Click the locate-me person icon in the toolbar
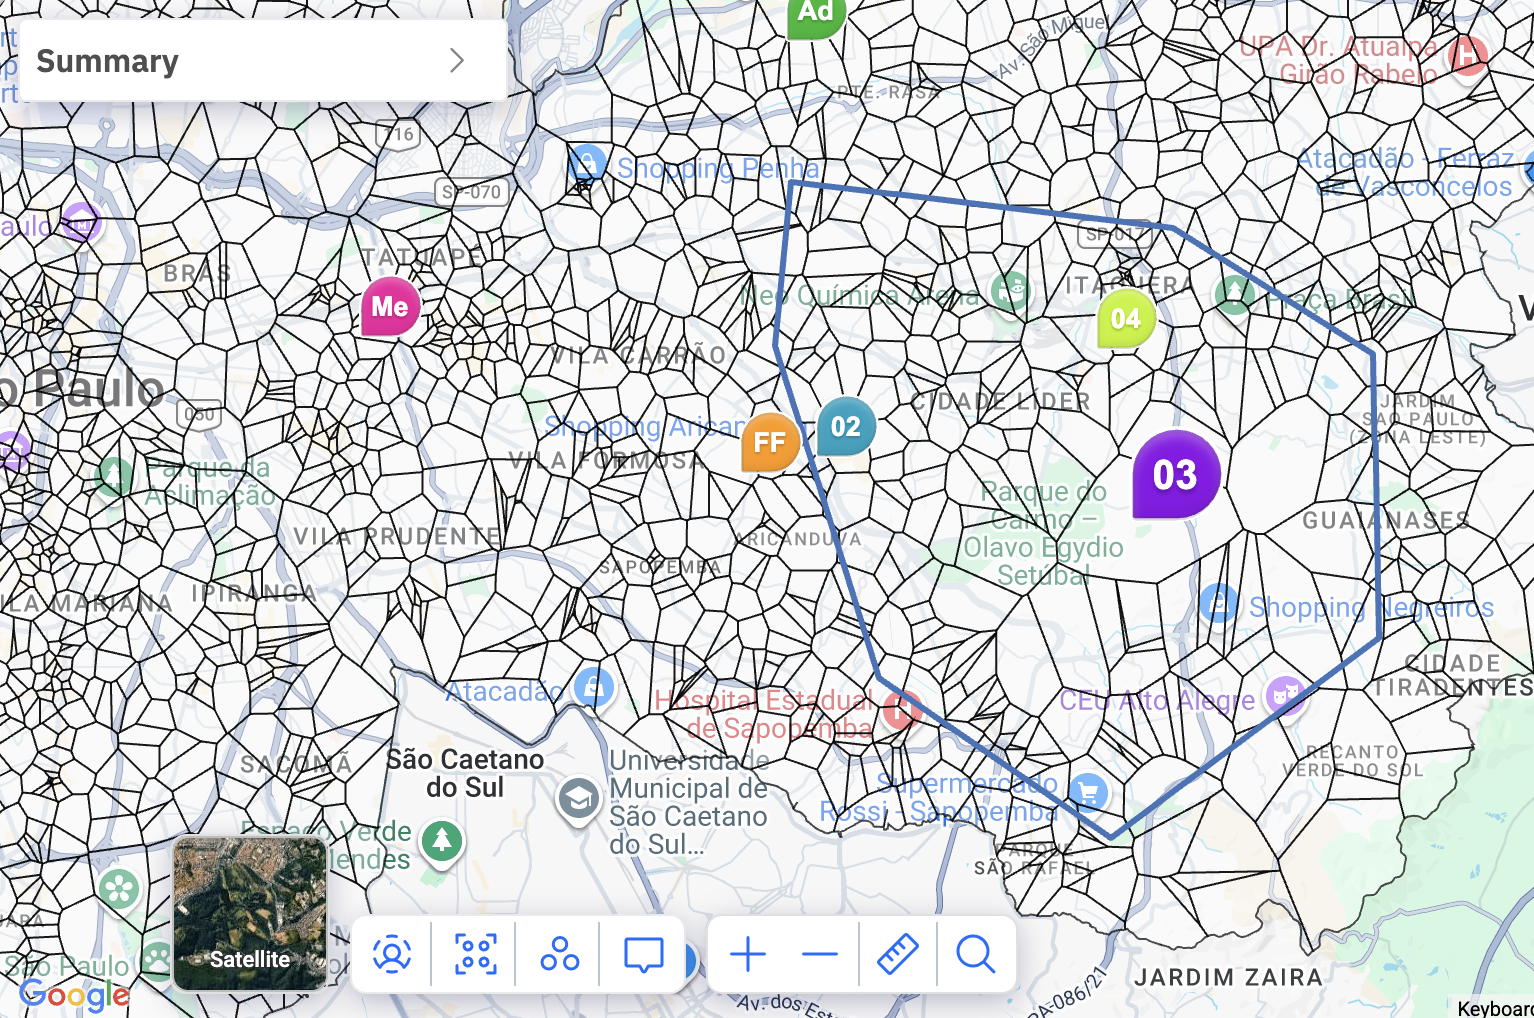Screen dimensions: 1534x1018 [392, 954]
